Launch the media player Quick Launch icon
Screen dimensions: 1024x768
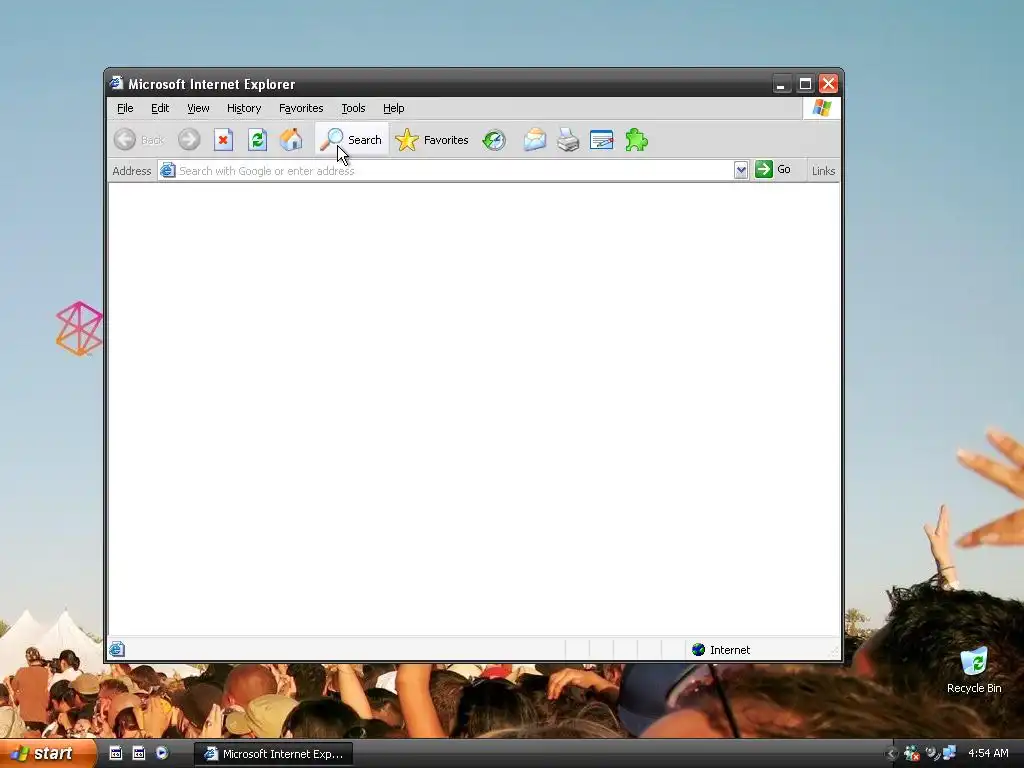(161, 753)
